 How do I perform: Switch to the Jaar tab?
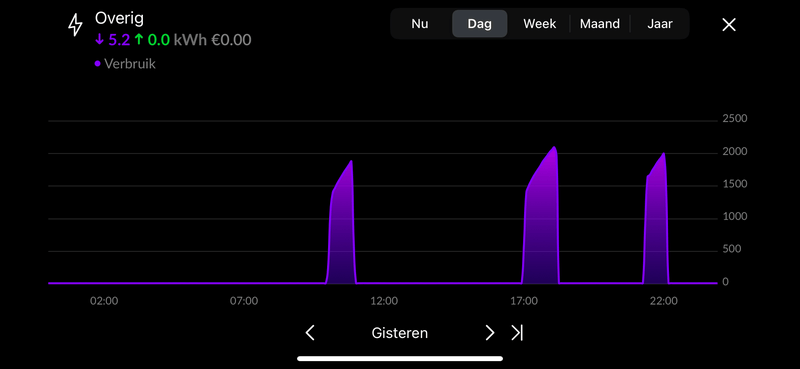[x=660, y=23]
